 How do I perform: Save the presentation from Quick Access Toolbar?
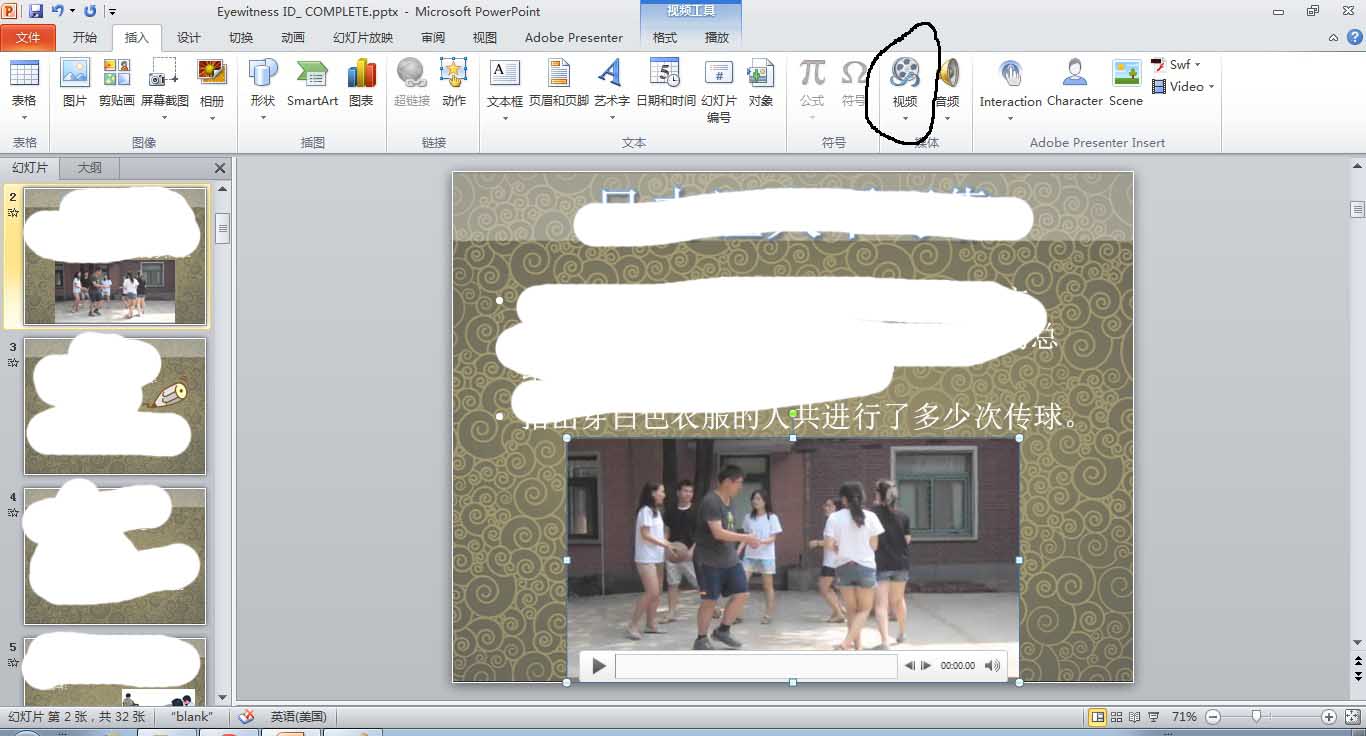pos(36,11)
